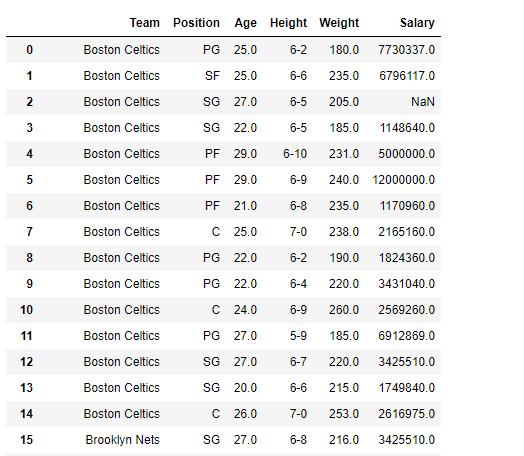
Task: Click salary value 7730337.0
Action: click(406, 50)
